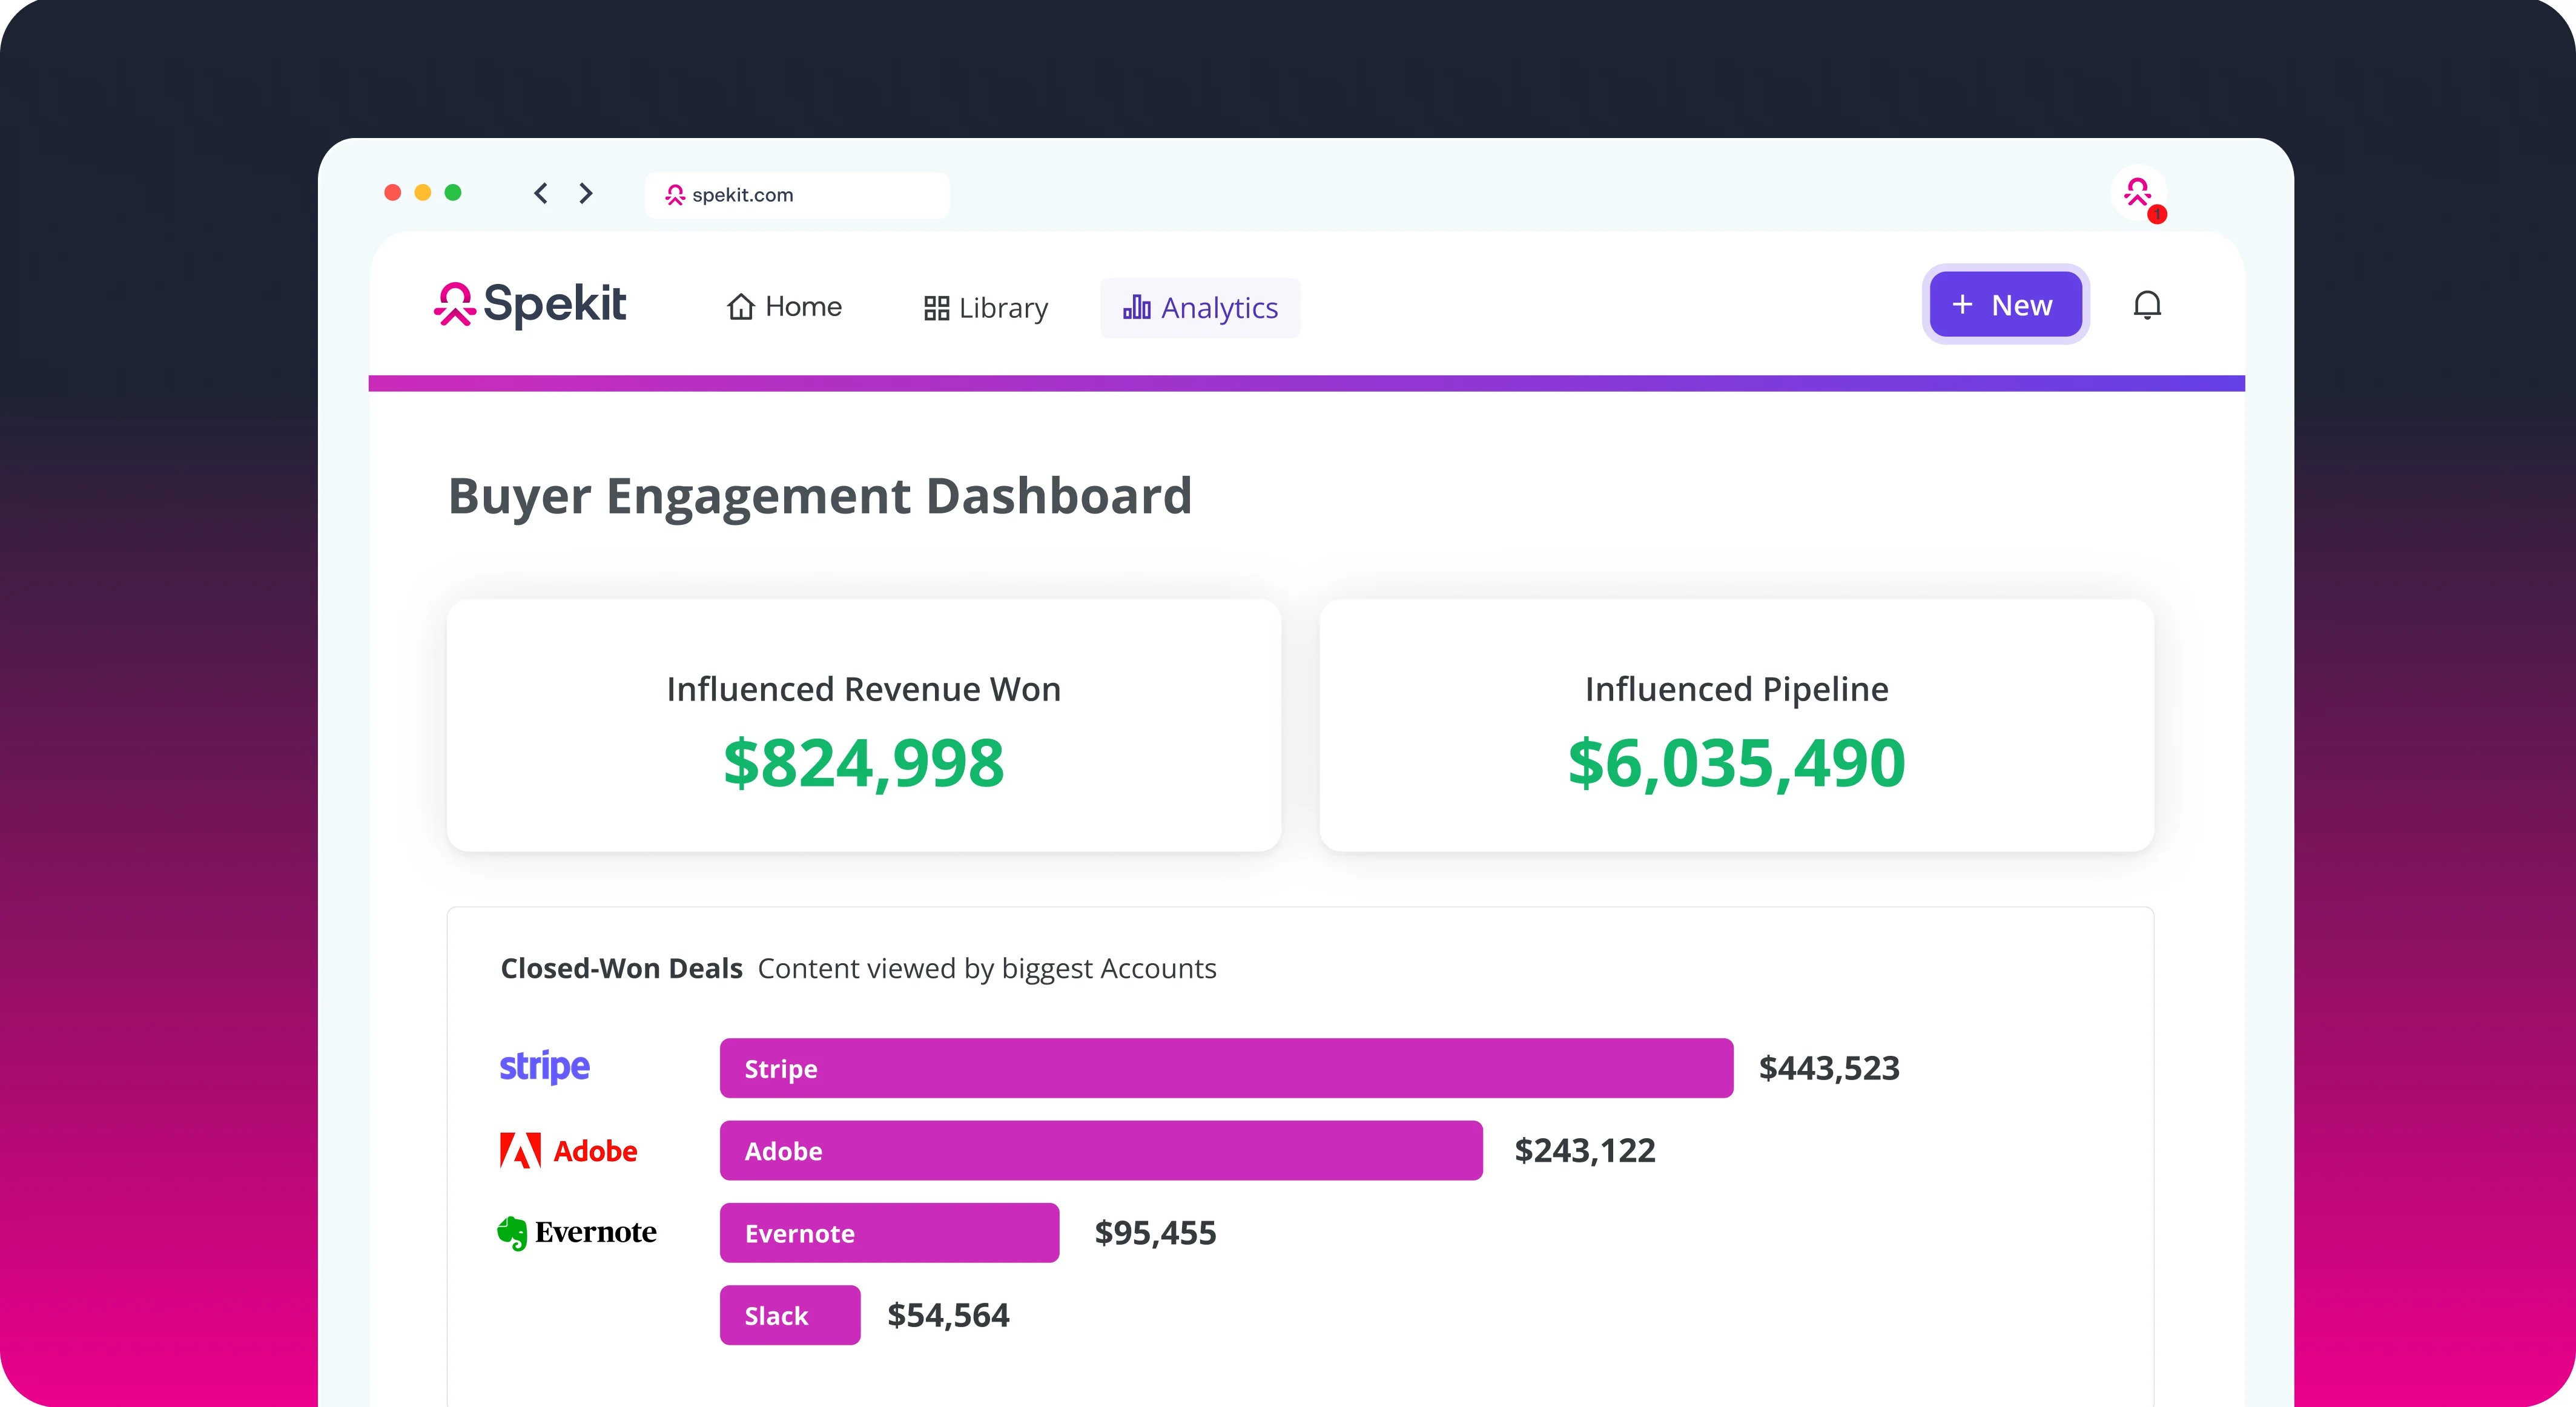Select the Stripe bar in chart
This screenshot has height=1407, width=2576.
pos(1226,1068)
